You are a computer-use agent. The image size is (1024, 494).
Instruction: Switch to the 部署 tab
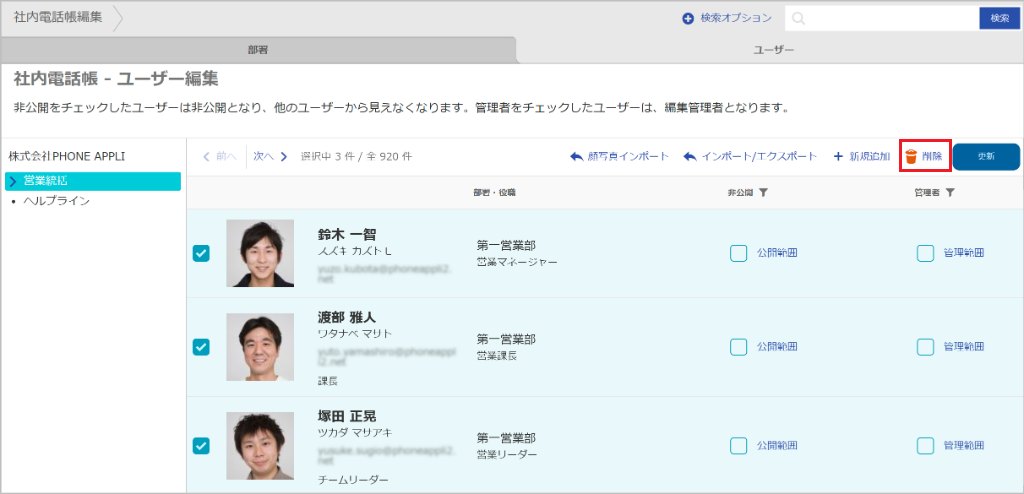point(257,49)
